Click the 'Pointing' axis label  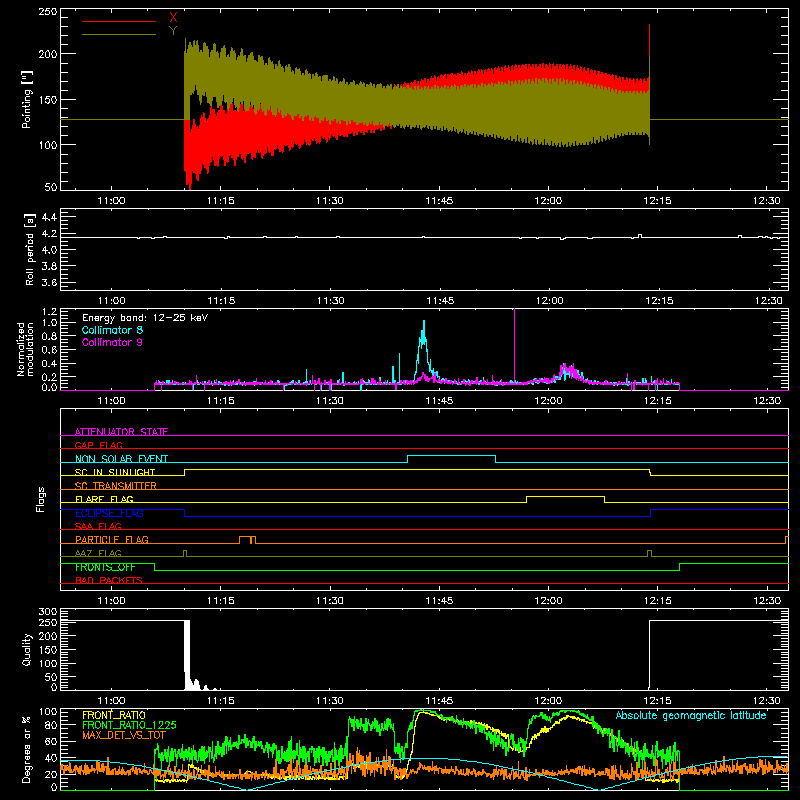[x=27, y=99]
